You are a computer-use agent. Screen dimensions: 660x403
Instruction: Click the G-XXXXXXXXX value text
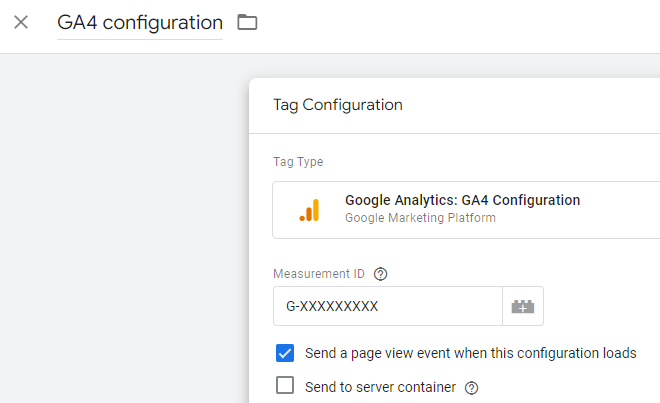click(332, 306)
